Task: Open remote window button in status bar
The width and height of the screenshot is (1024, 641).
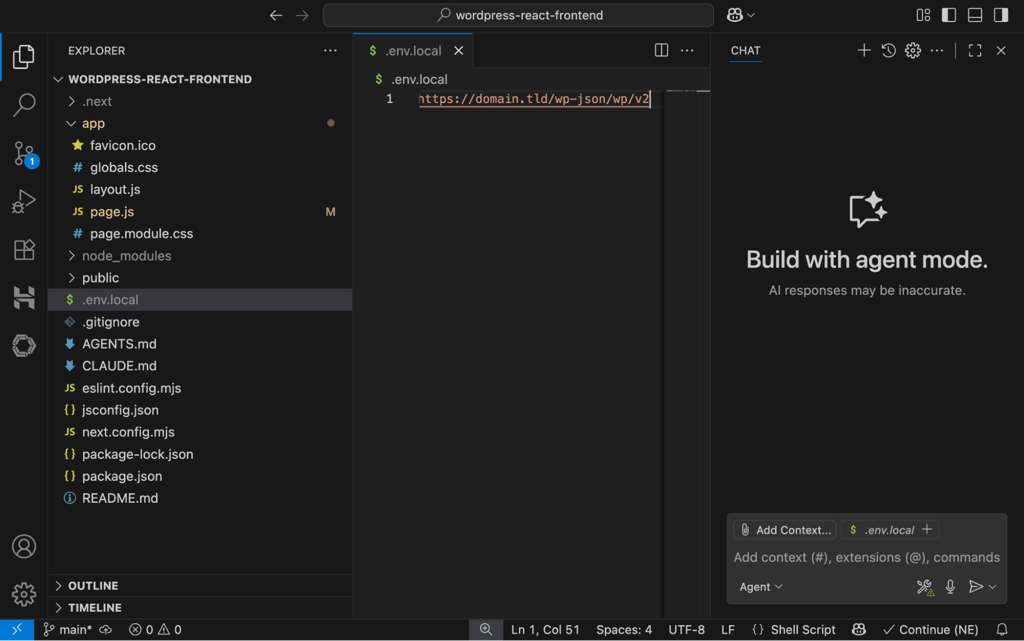Action: pos(17,629)
